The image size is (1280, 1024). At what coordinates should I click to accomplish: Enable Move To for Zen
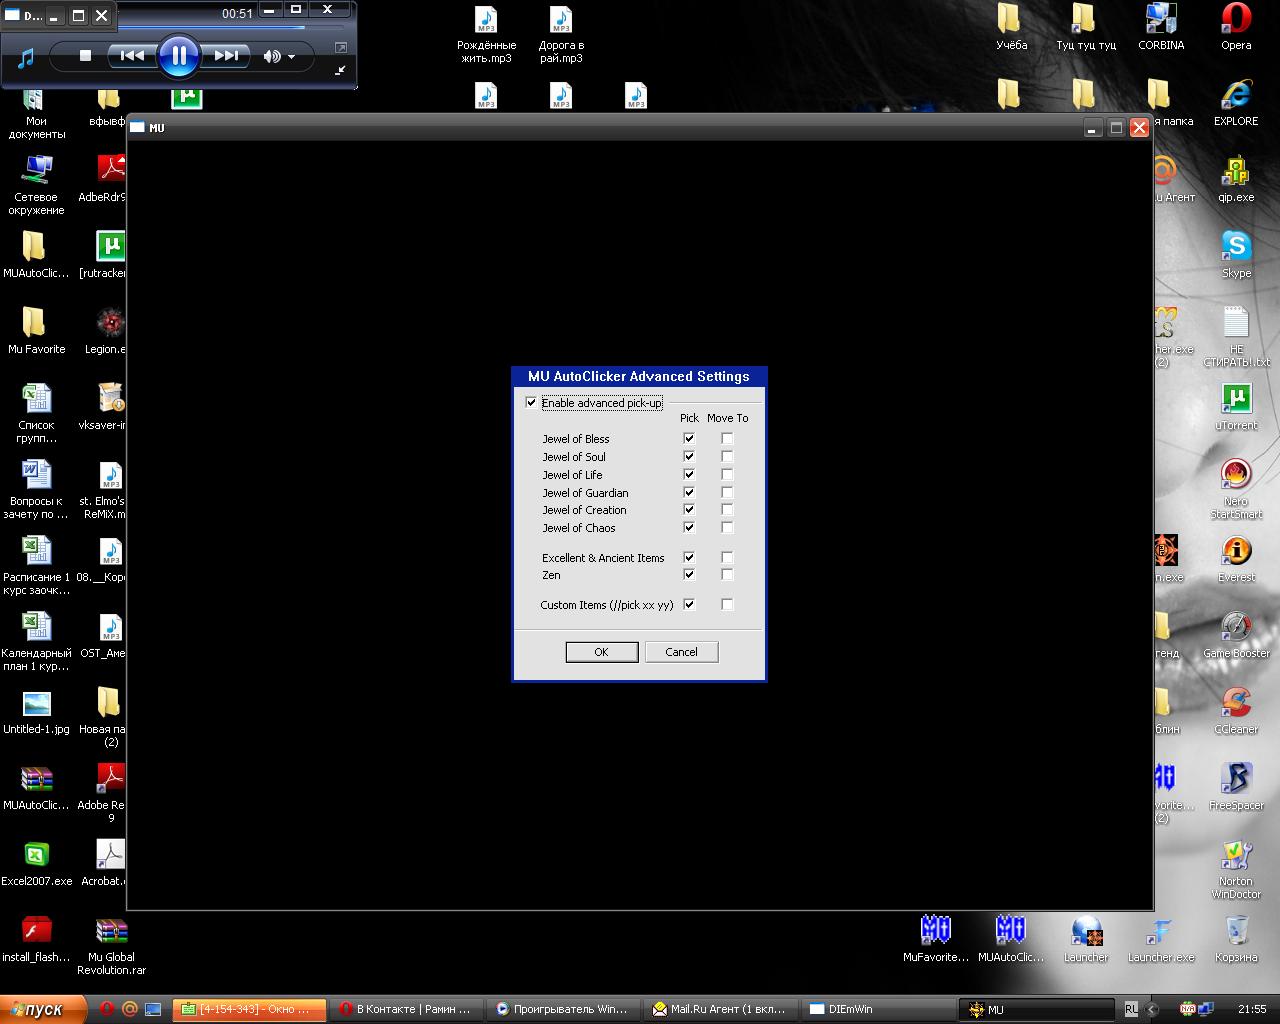[727, 574]
